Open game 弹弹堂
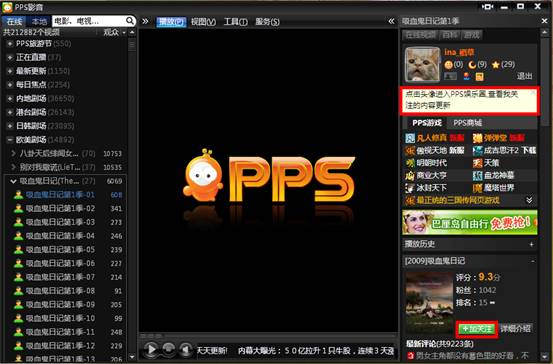The width and height of the screenshot is (553, 364). click(x=496, y=138)
